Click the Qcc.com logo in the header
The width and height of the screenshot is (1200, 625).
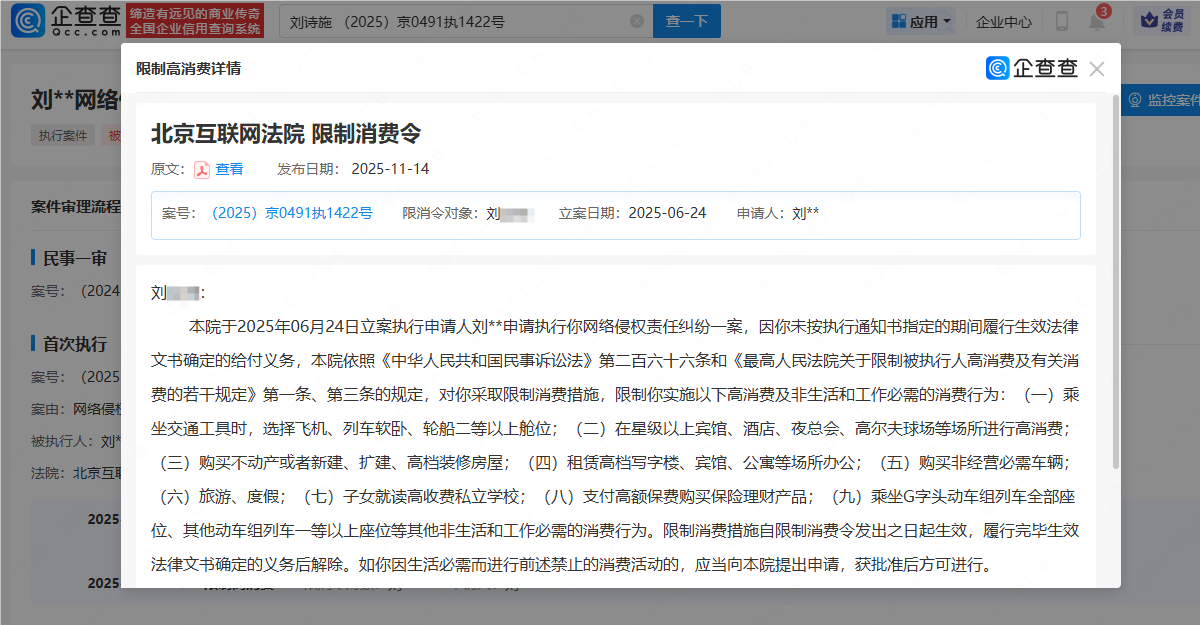(66, 21)
